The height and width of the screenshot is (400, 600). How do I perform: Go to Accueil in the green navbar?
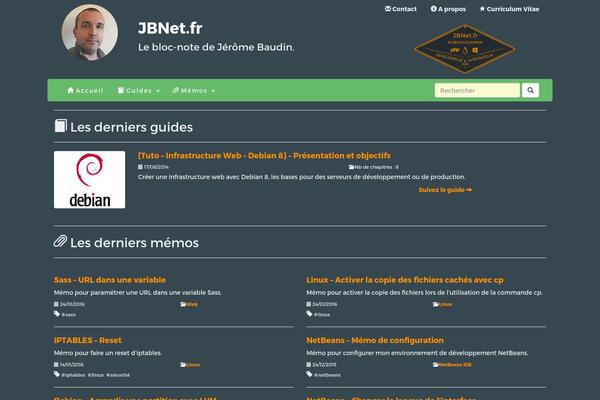click(x=85, y=90)
